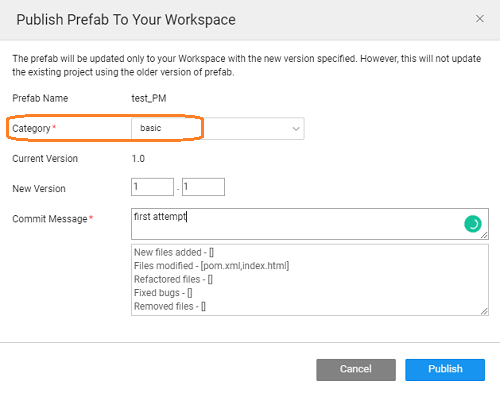This screenshot has width=500, height=393.
Task: Close the Publish Prefab dialog
Action: (x=480, y=19)
